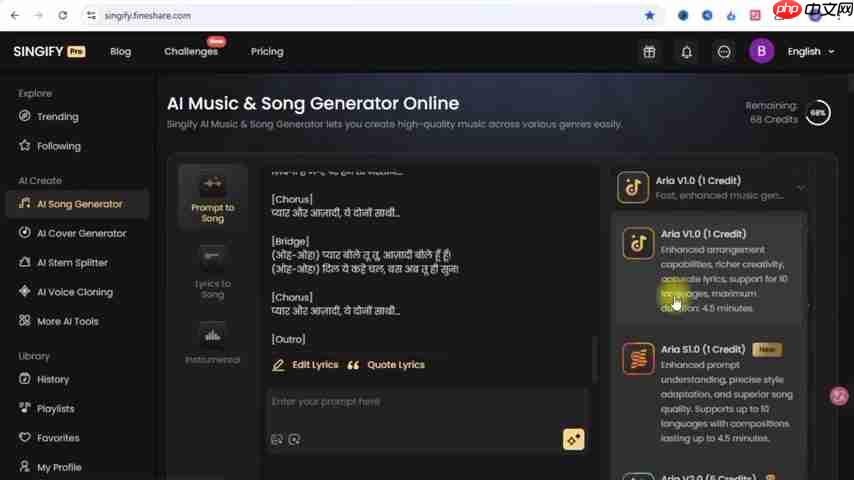Select AI Song Generator in sidebar

[x=77, y=204]
